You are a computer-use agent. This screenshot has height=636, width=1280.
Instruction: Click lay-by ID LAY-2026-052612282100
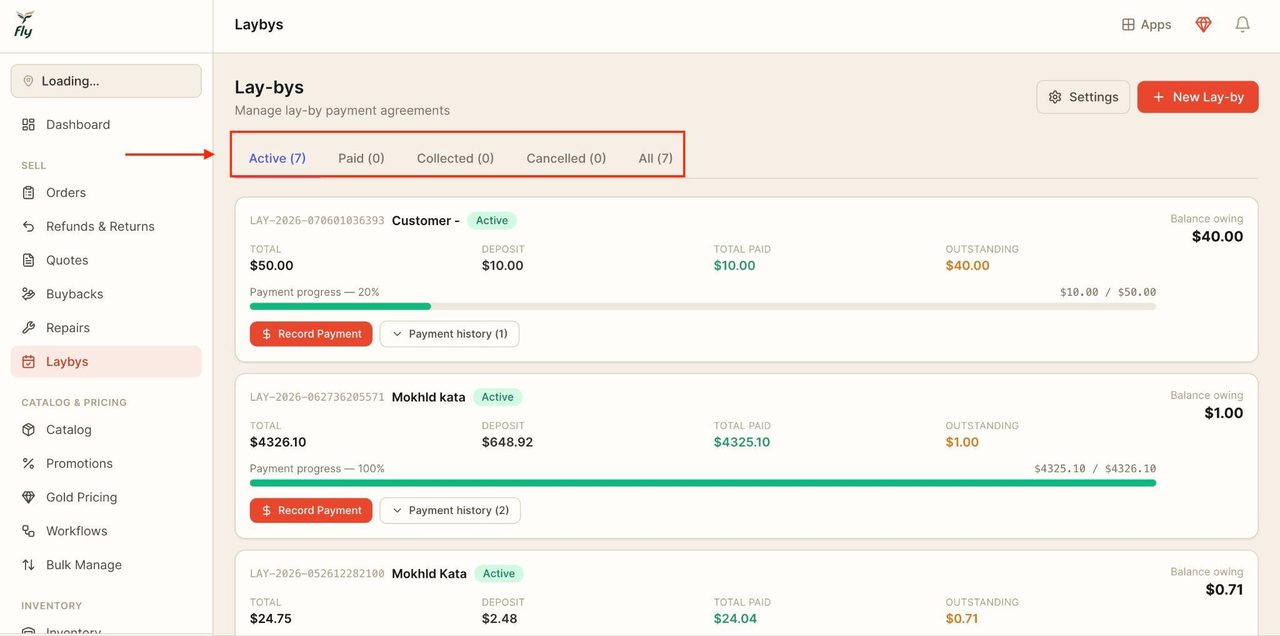[x=317, y=574]
